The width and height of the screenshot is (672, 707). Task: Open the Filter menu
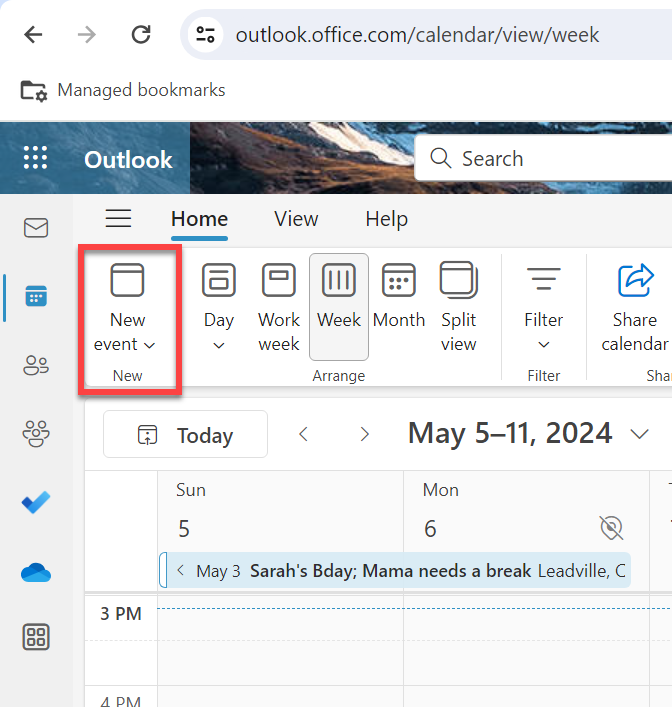click(543, 307)
